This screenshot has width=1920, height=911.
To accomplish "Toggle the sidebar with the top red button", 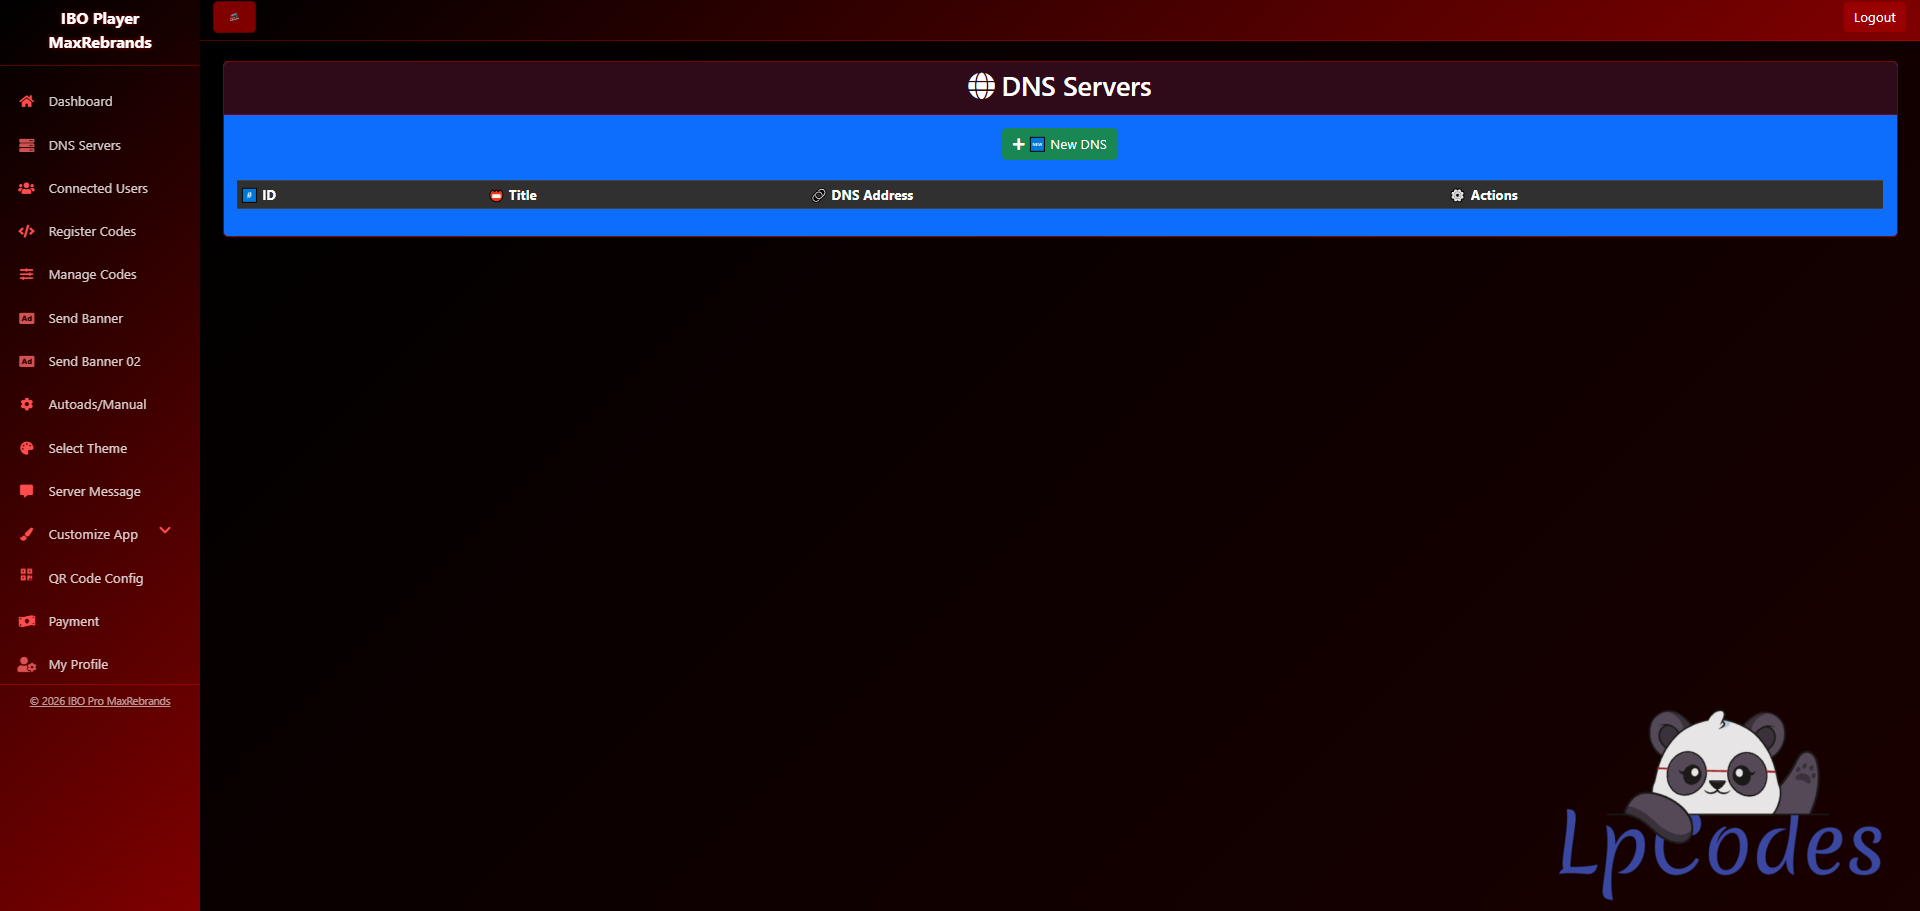I will pos(234,17).
